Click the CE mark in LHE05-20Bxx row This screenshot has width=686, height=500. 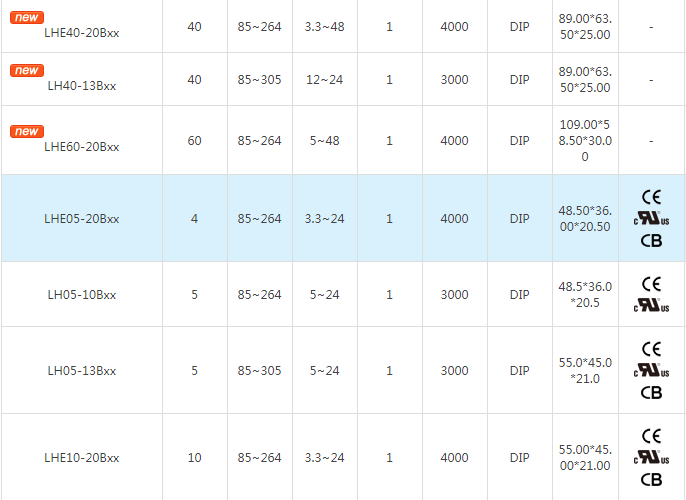651,196
